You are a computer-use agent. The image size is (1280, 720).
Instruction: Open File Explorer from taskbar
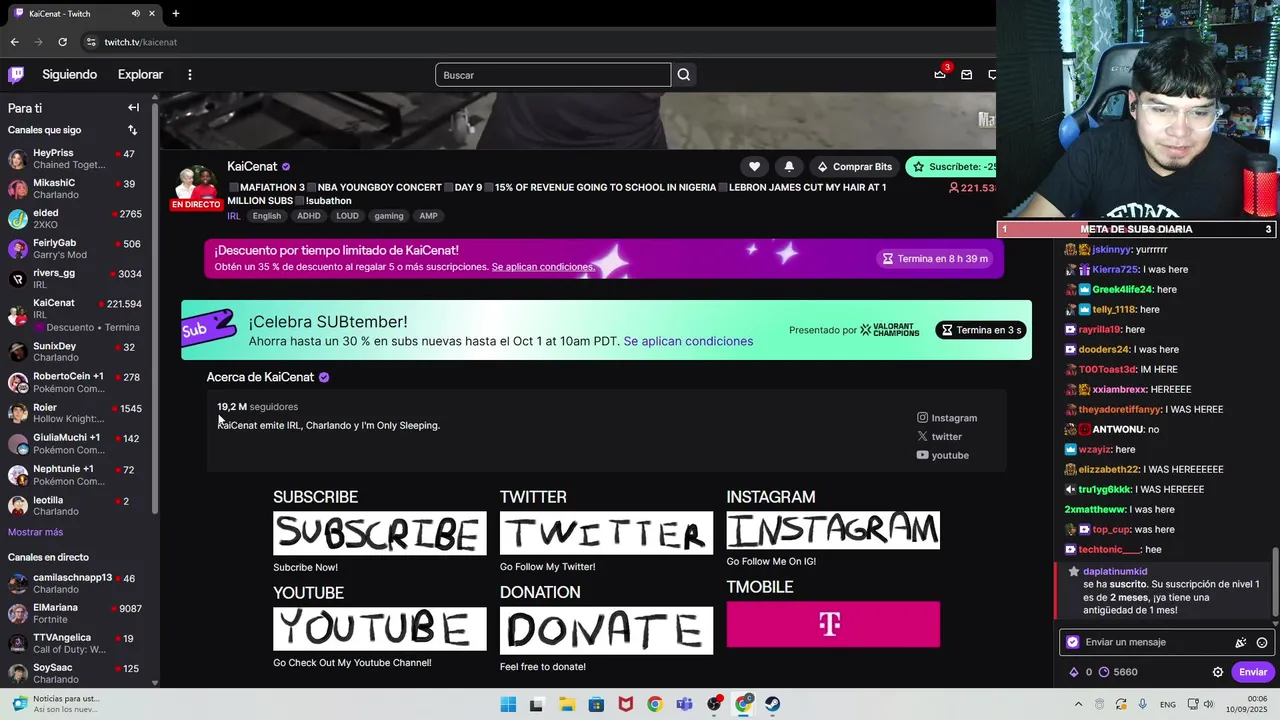[567, 704]
